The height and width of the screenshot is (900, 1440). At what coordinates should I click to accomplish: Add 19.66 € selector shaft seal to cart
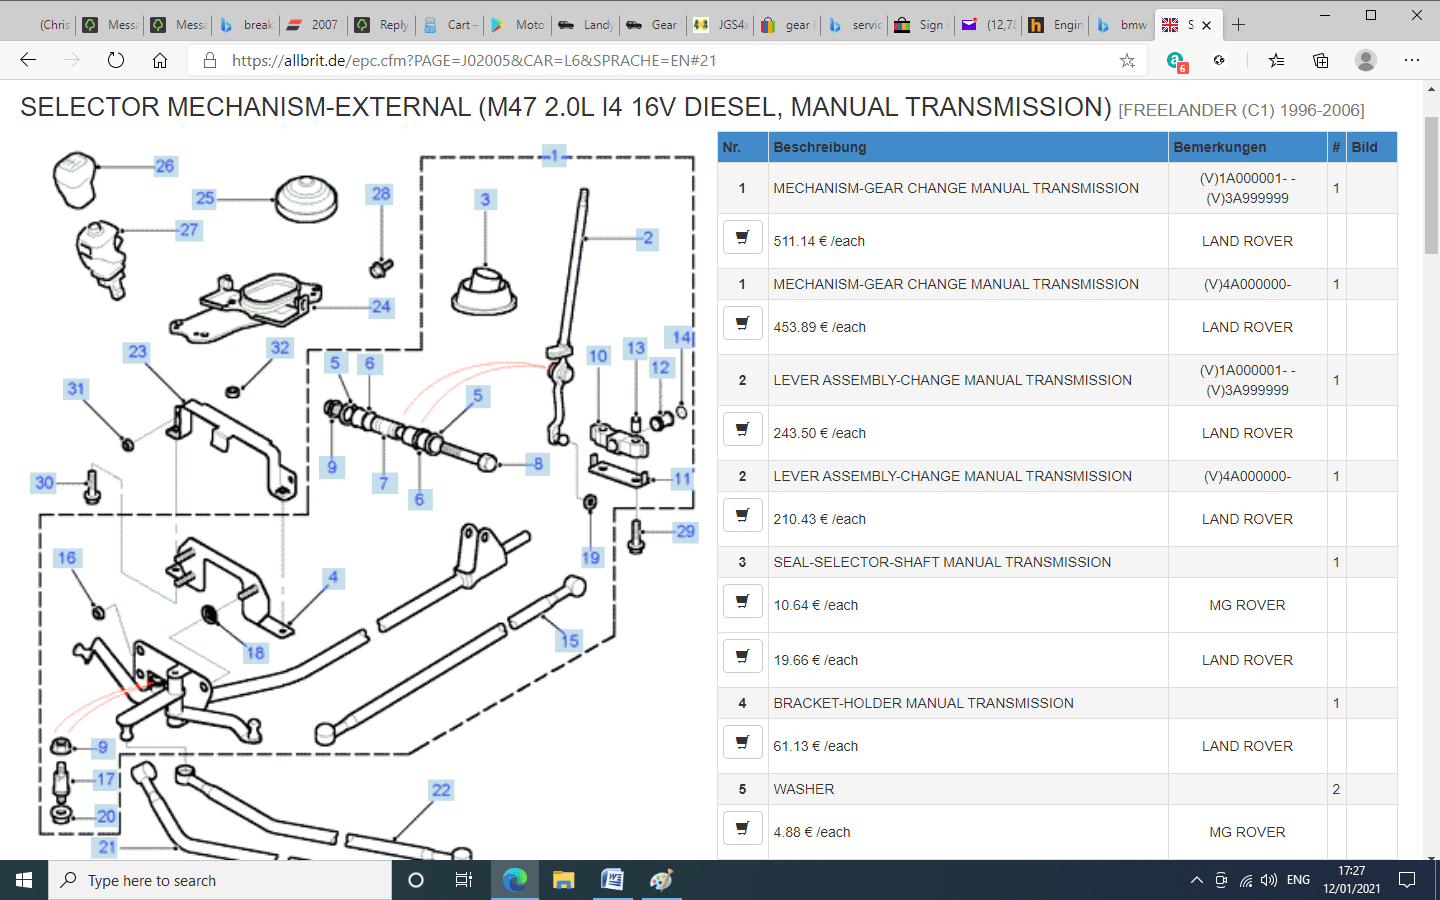point(742,657)
